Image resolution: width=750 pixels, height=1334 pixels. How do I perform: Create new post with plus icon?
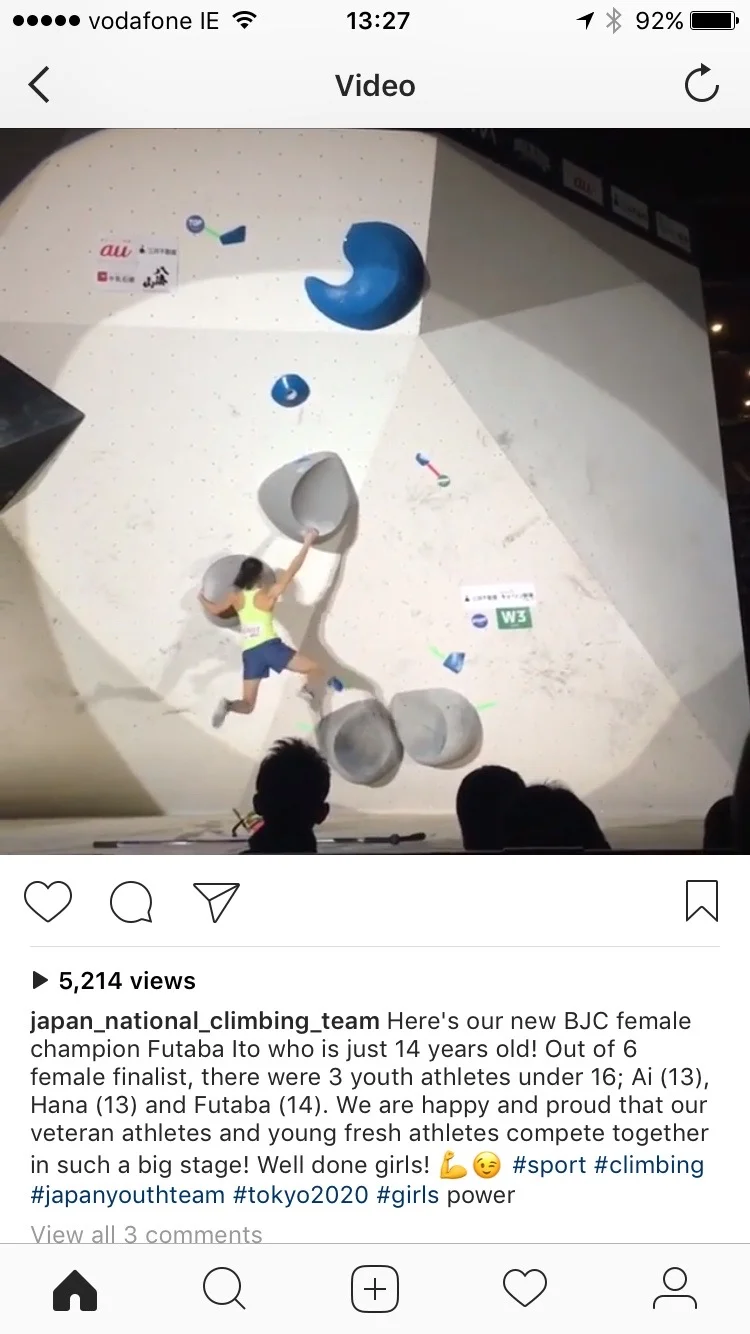[375, 1288]
